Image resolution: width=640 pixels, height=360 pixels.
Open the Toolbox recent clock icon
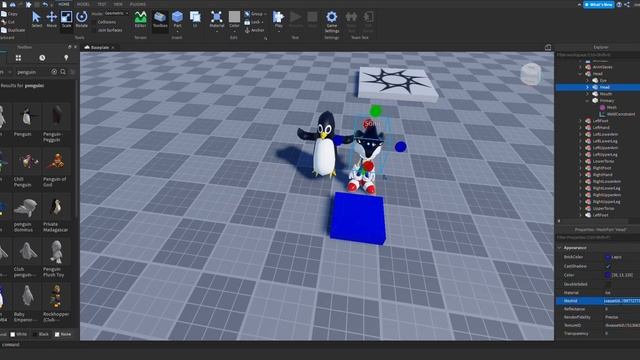coord(42,58)
